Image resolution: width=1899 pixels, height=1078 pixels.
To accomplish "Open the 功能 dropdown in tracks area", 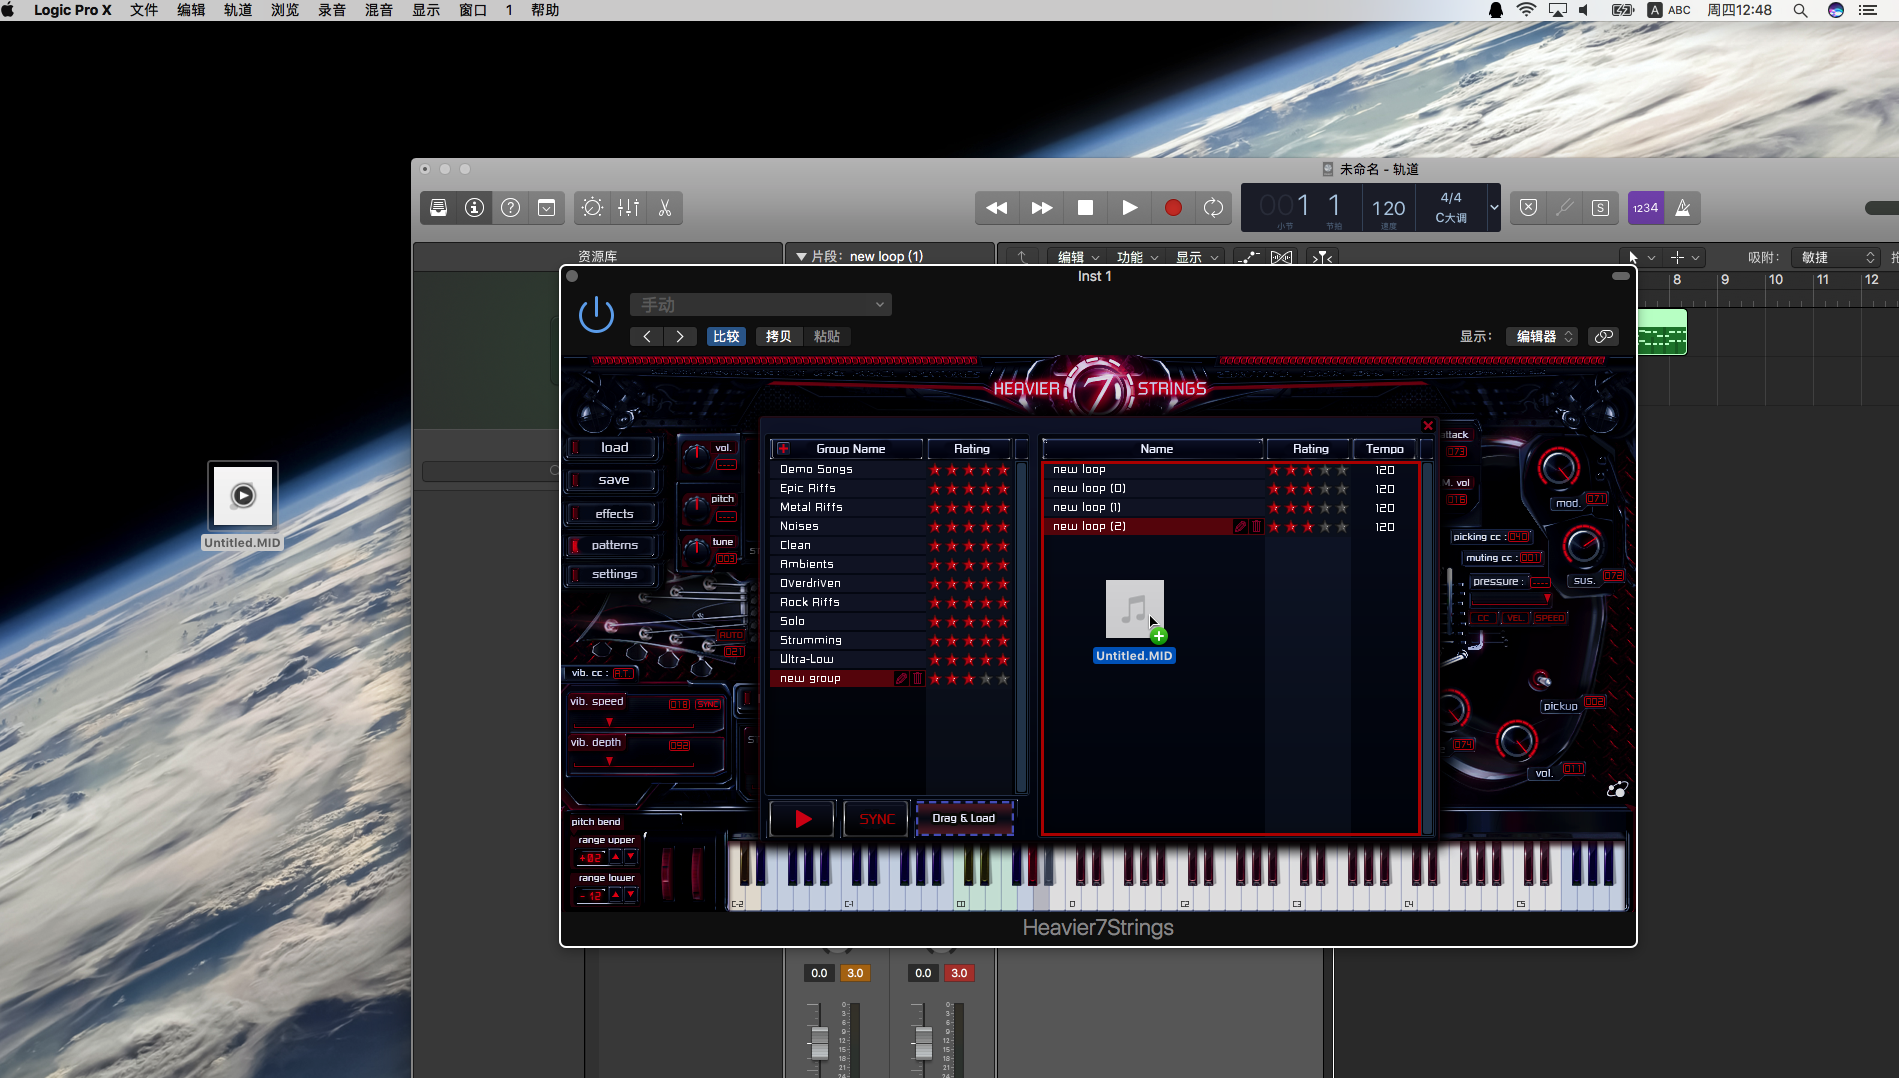I will click(x=1138, y=258).
